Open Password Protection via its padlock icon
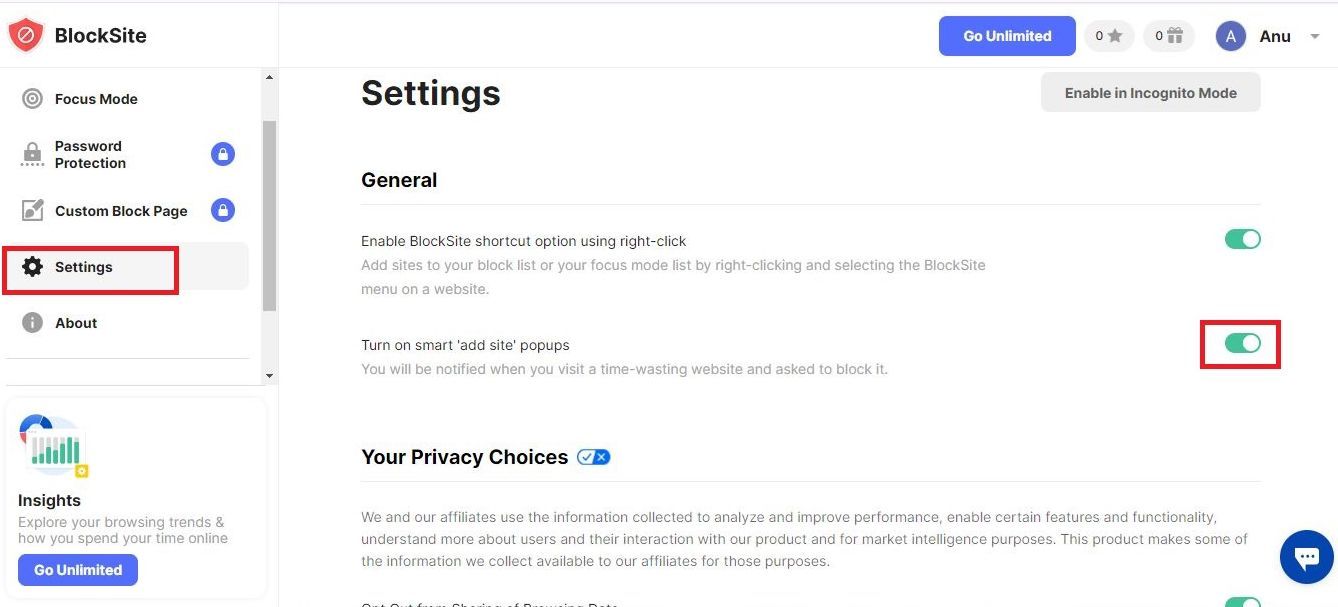This screenshot has width=1338, height=607. 222,154
